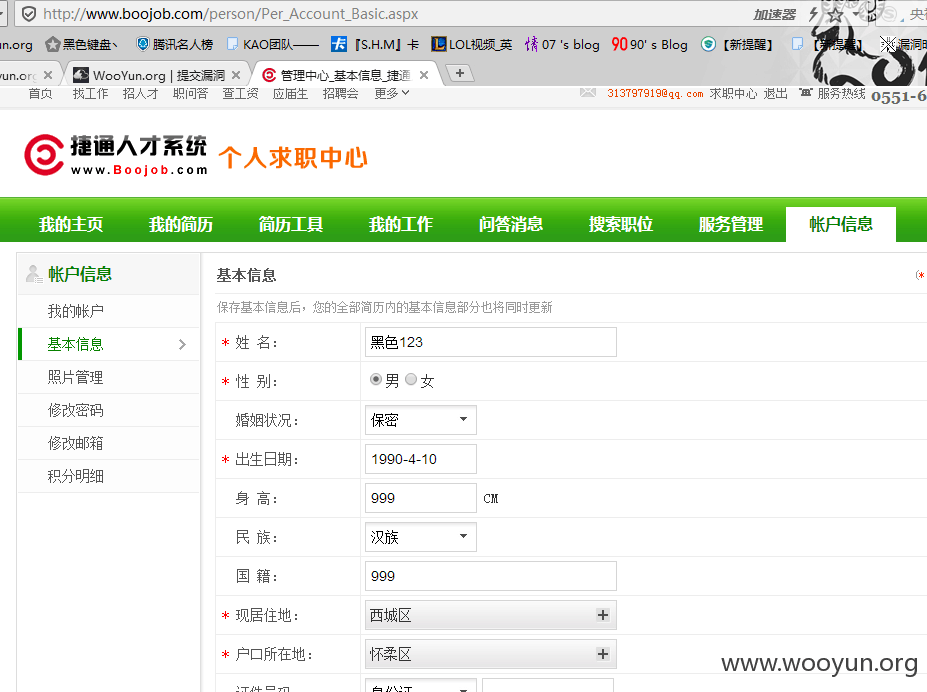The width and height of the screenshot is (927, 692).
Task: Click 找工作 in top nav
Action: click(90, 93)
